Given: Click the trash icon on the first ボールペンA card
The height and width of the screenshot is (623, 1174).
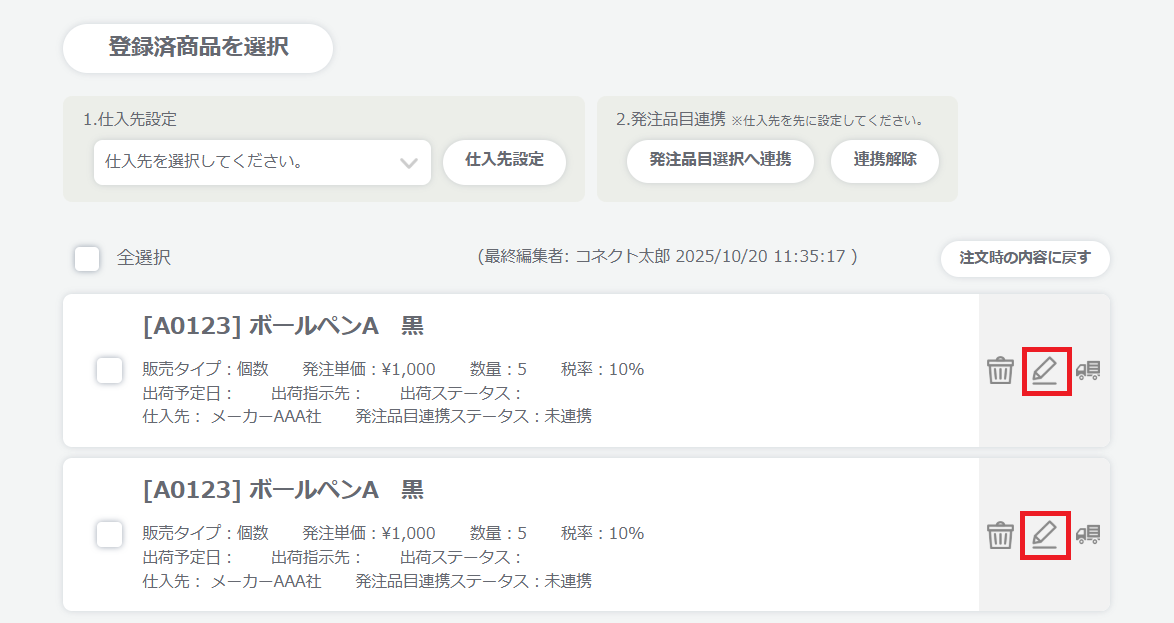Looking at the screenshot, I should (x=1000, y=371).
